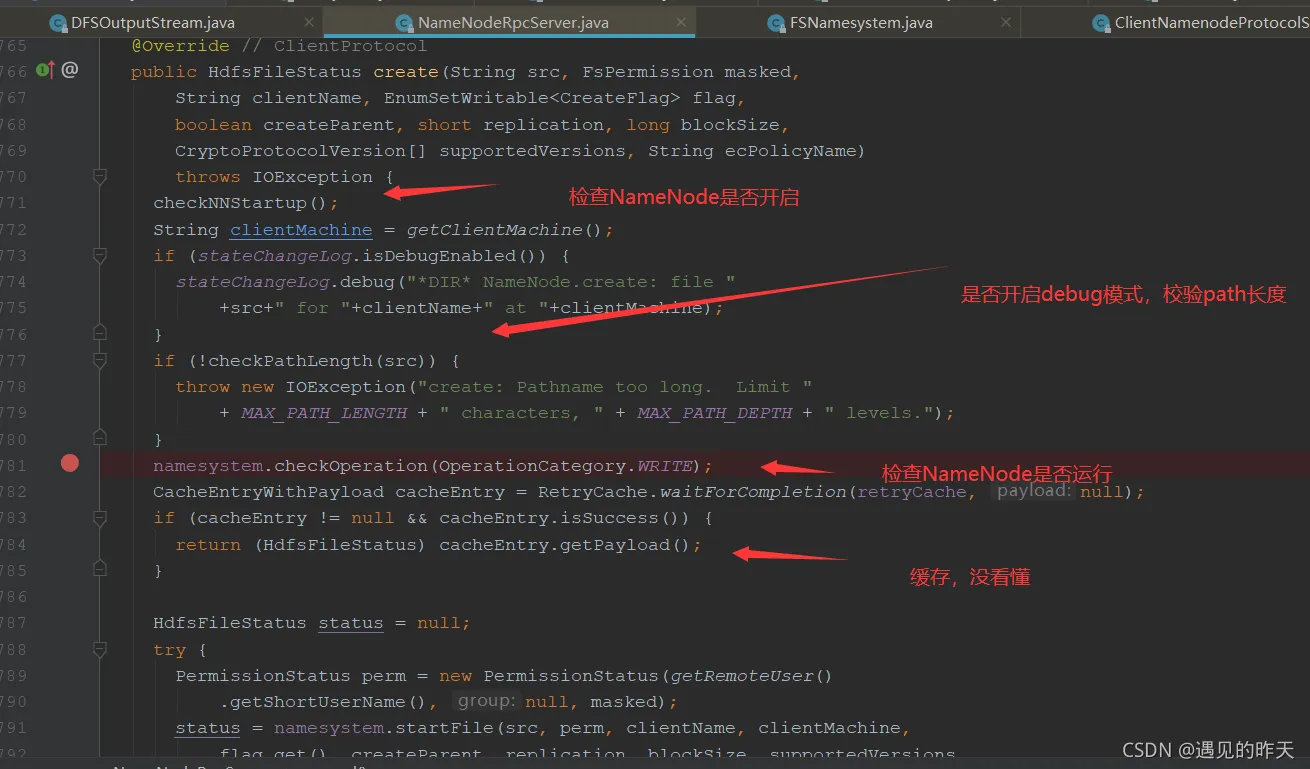Screen dimensions: 1310x769
Task: Click fold end marker after stateChangeLog.debug block
Action: pyautogui.click(x=100, y=332)
